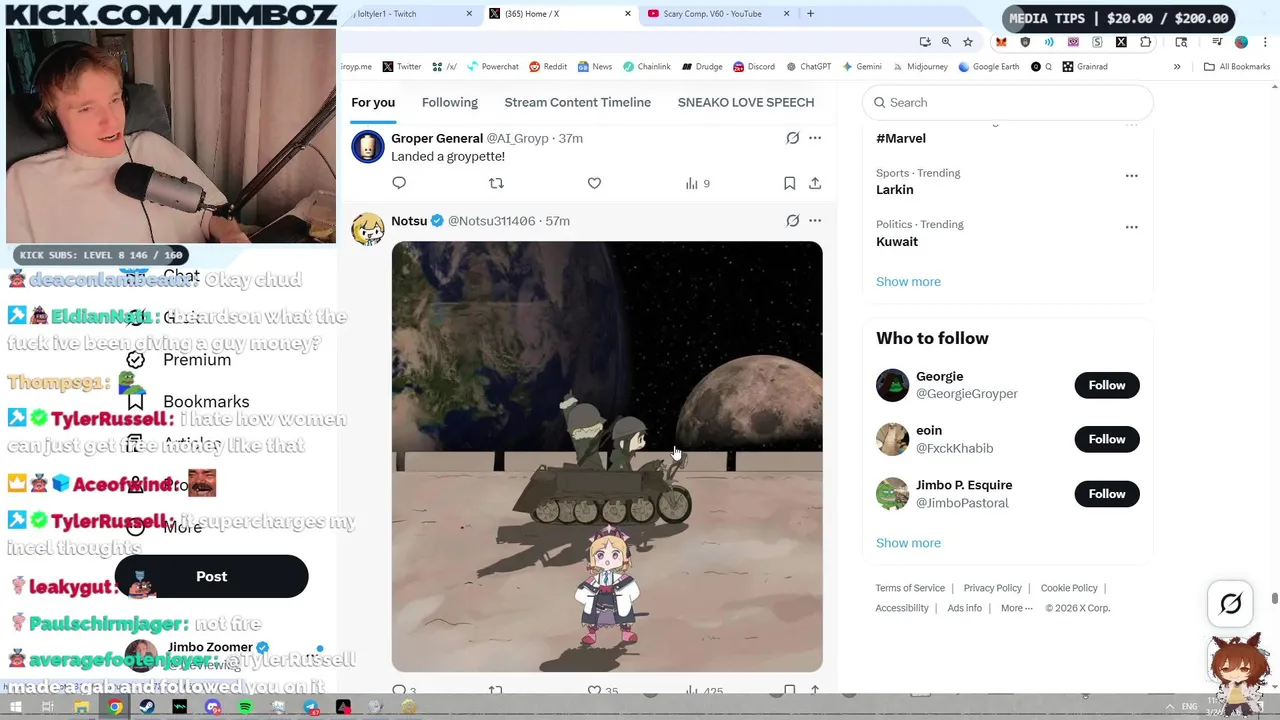Screen dimensions: 1280x720
Task: Open more options for Kuwait trend
Action: 1131,227
